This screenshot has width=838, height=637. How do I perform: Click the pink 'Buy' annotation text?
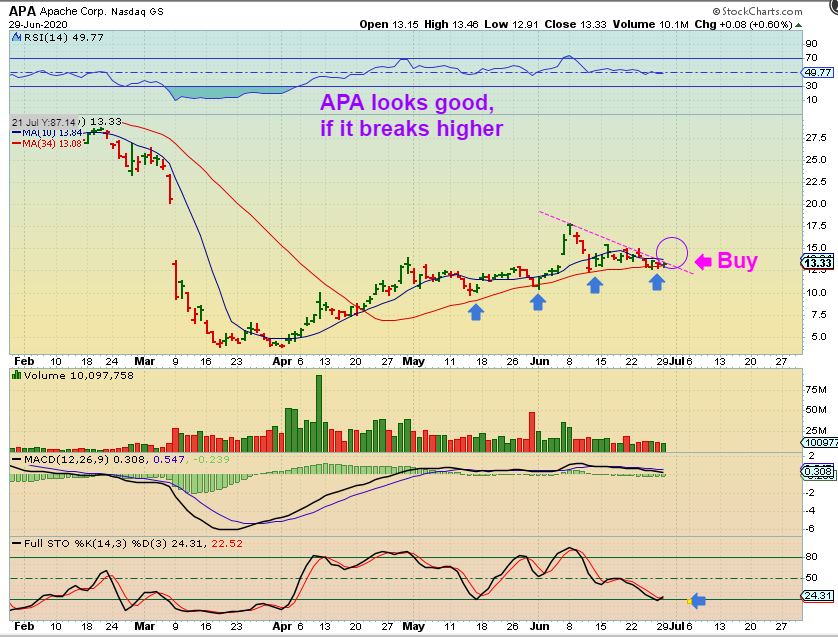point(738,261)
